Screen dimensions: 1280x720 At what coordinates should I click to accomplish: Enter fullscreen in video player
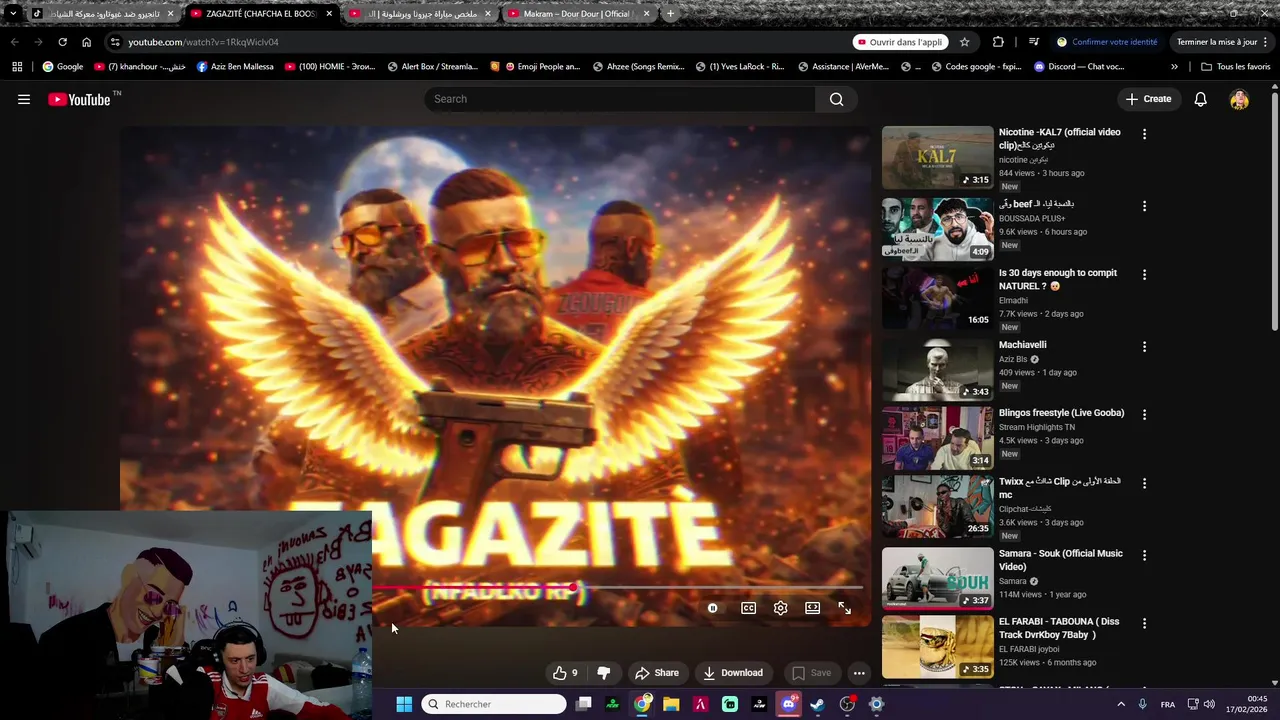844,608
